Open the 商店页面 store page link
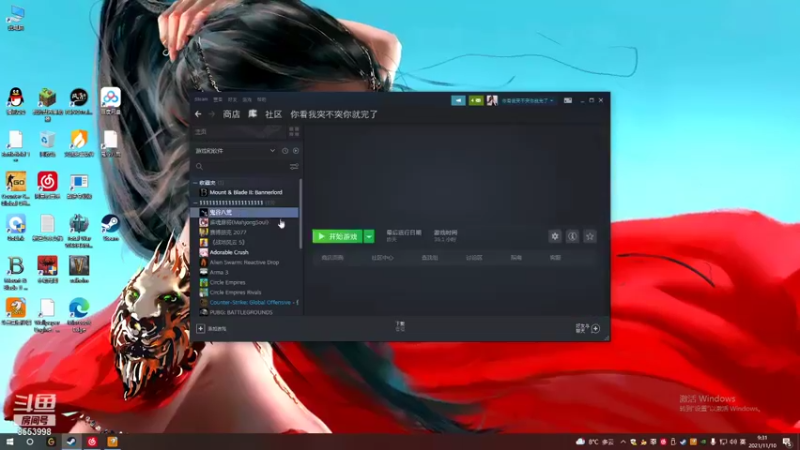Viewport: 800px width, 450px height. pyautogui.click(x=332, y=258)
